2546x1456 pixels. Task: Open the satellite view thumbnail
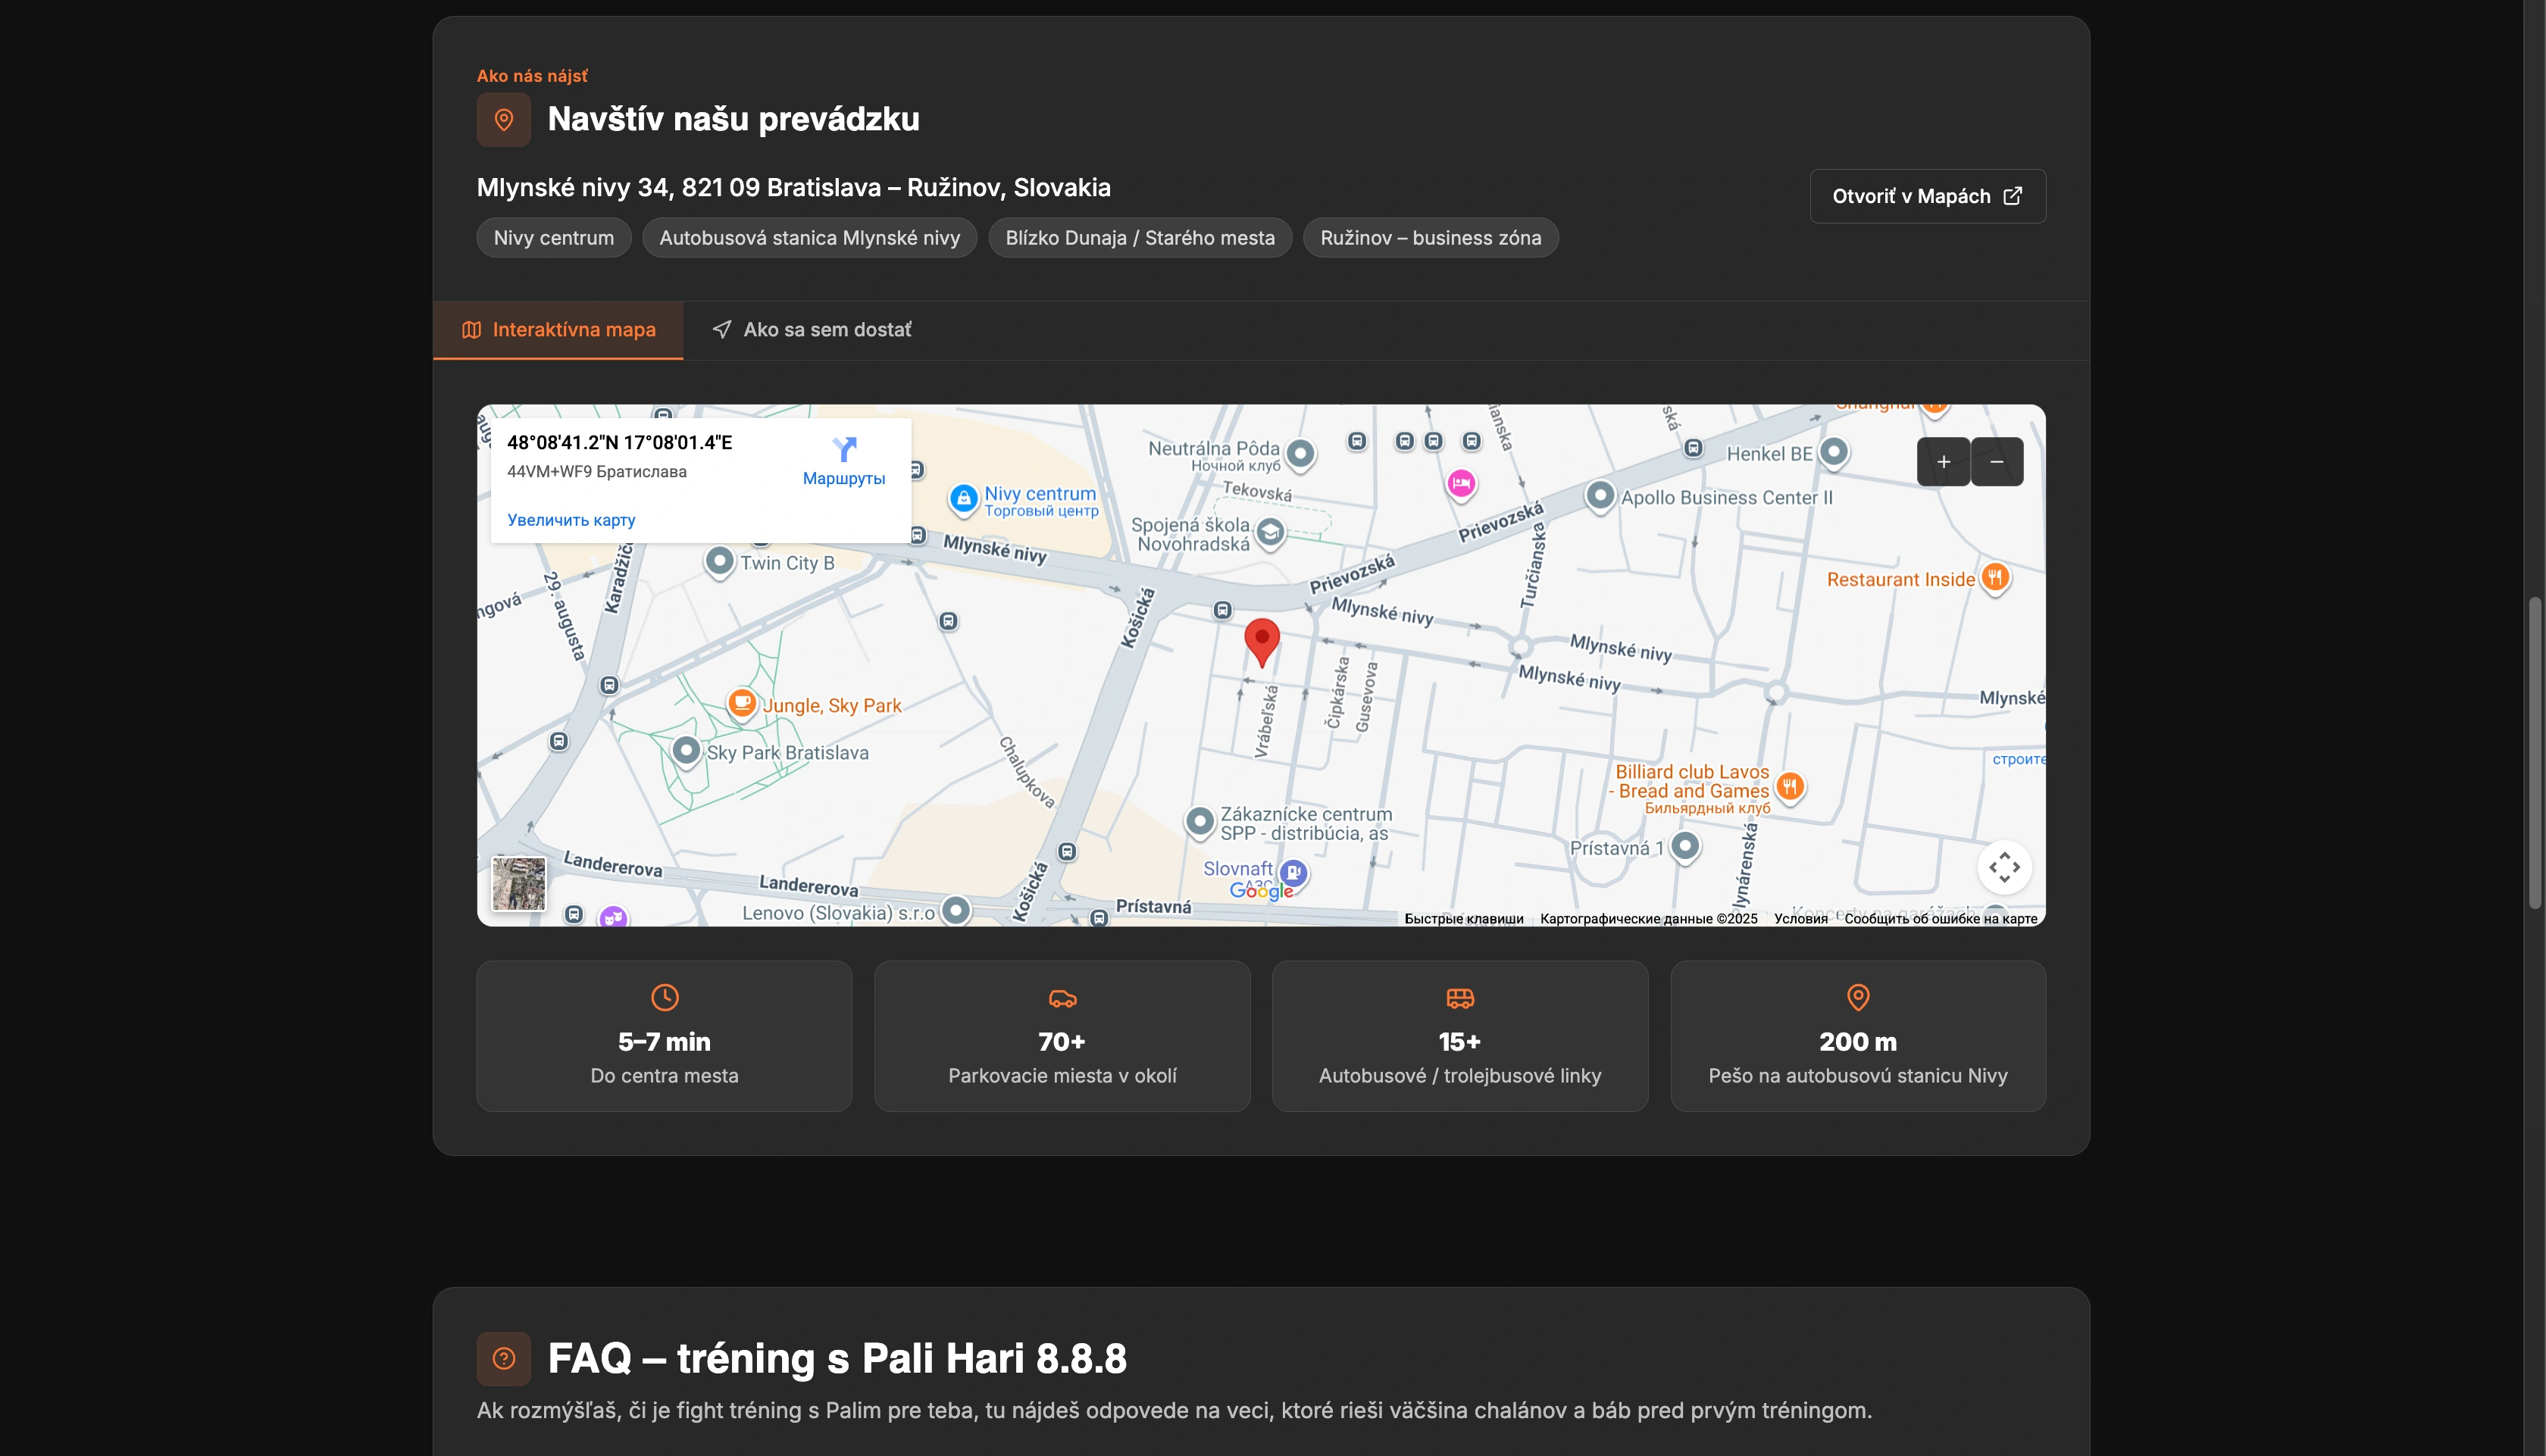point(519,883)
